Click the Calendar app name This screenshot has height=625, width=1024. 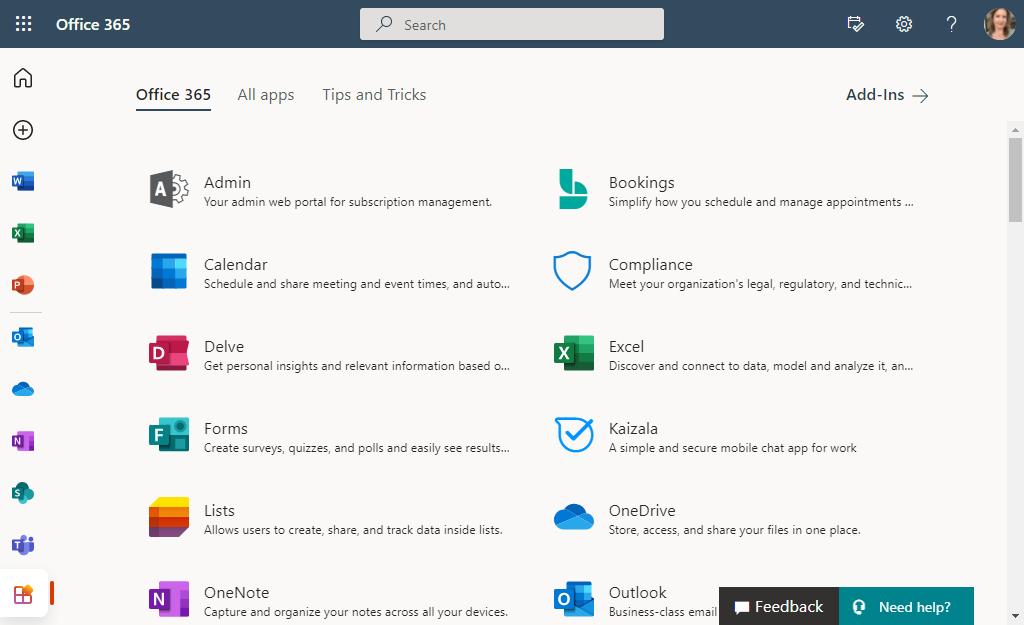235,264
